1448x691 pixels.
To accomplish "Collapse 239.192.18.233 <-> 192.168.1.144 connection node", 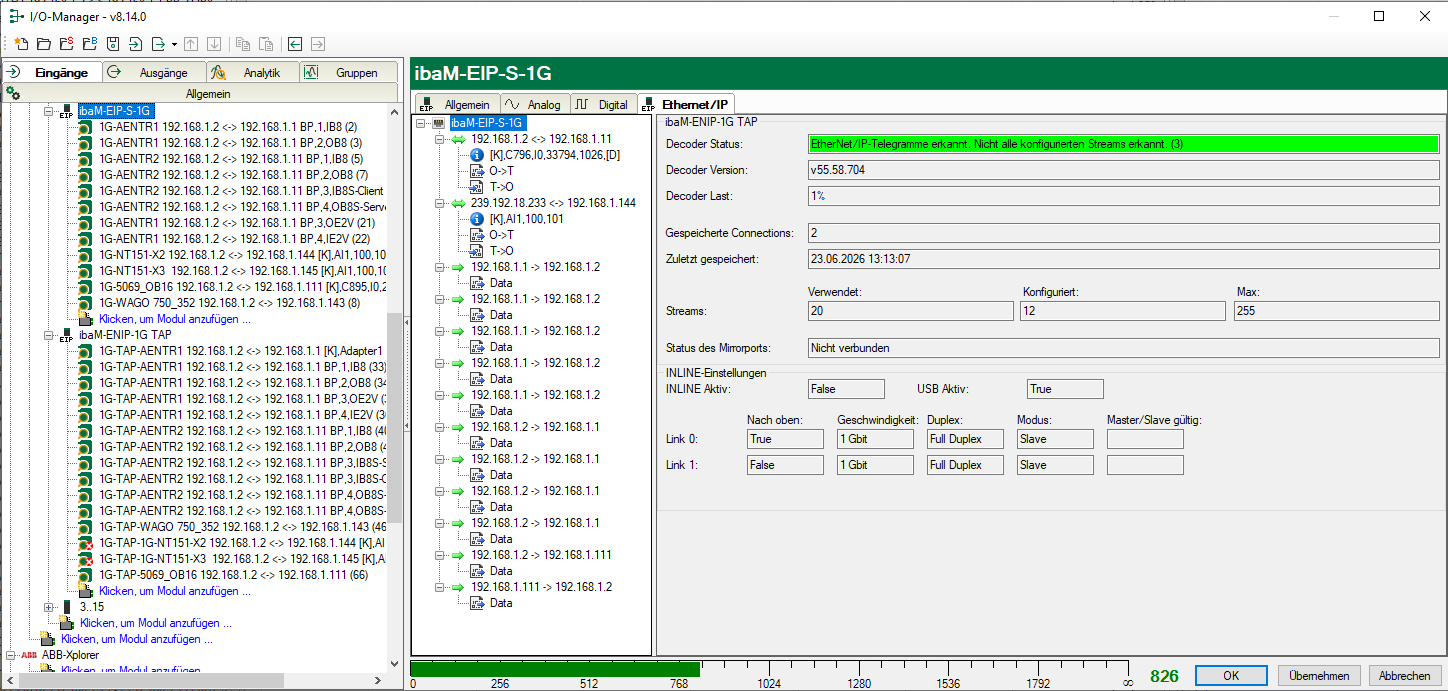I will point(440,203).
